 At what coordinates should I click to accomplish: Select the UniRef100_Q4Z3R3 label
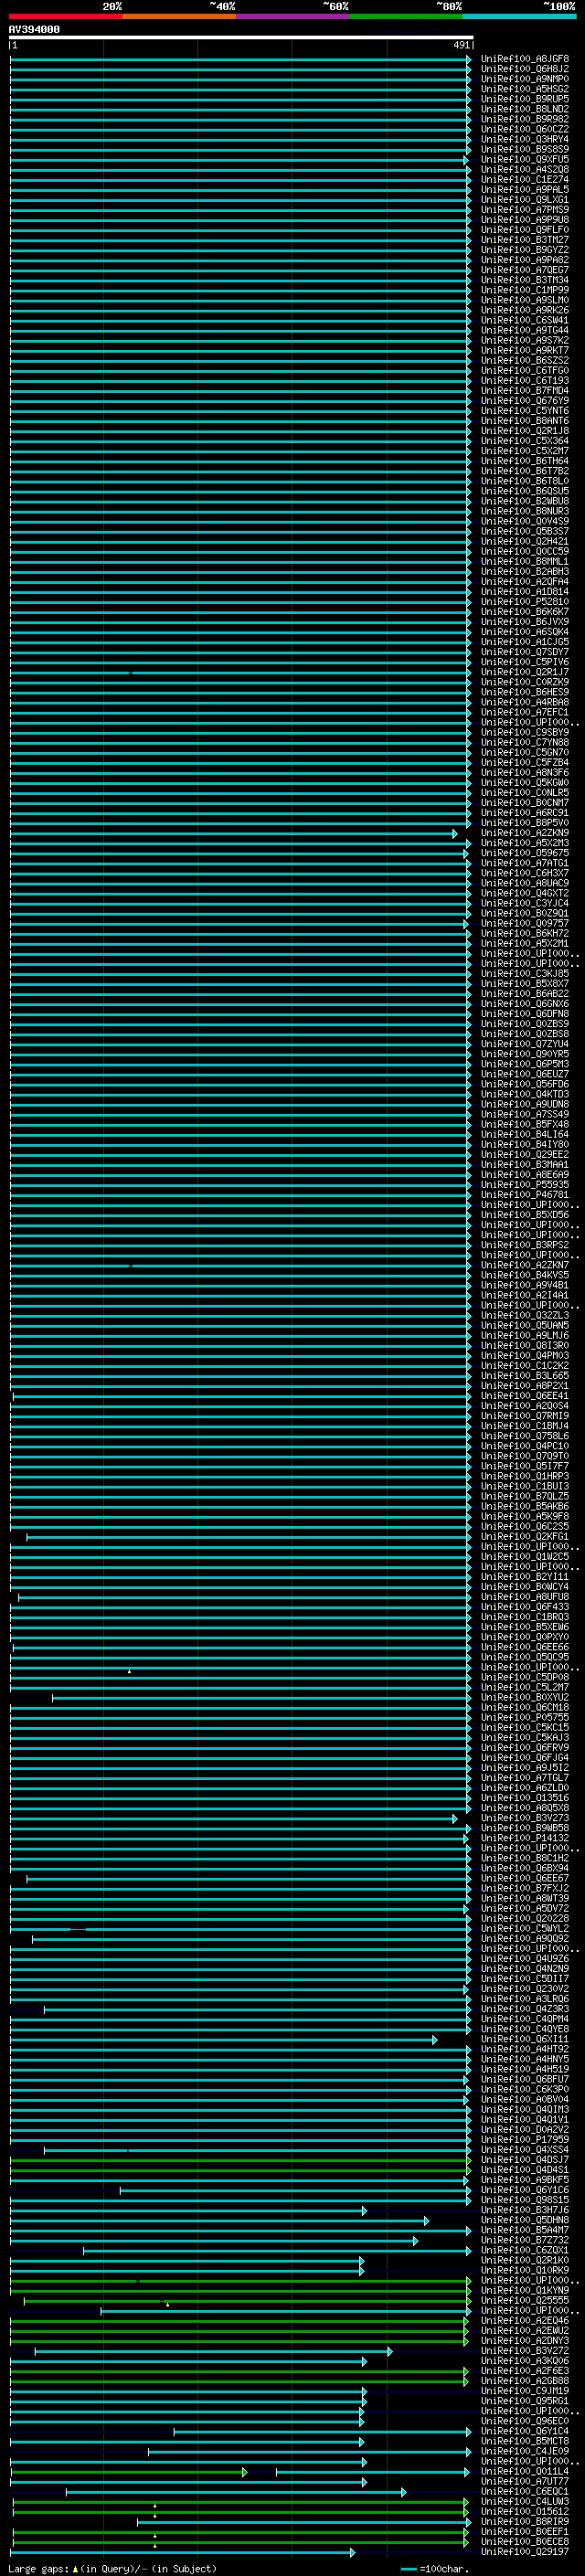(525, 2009)
